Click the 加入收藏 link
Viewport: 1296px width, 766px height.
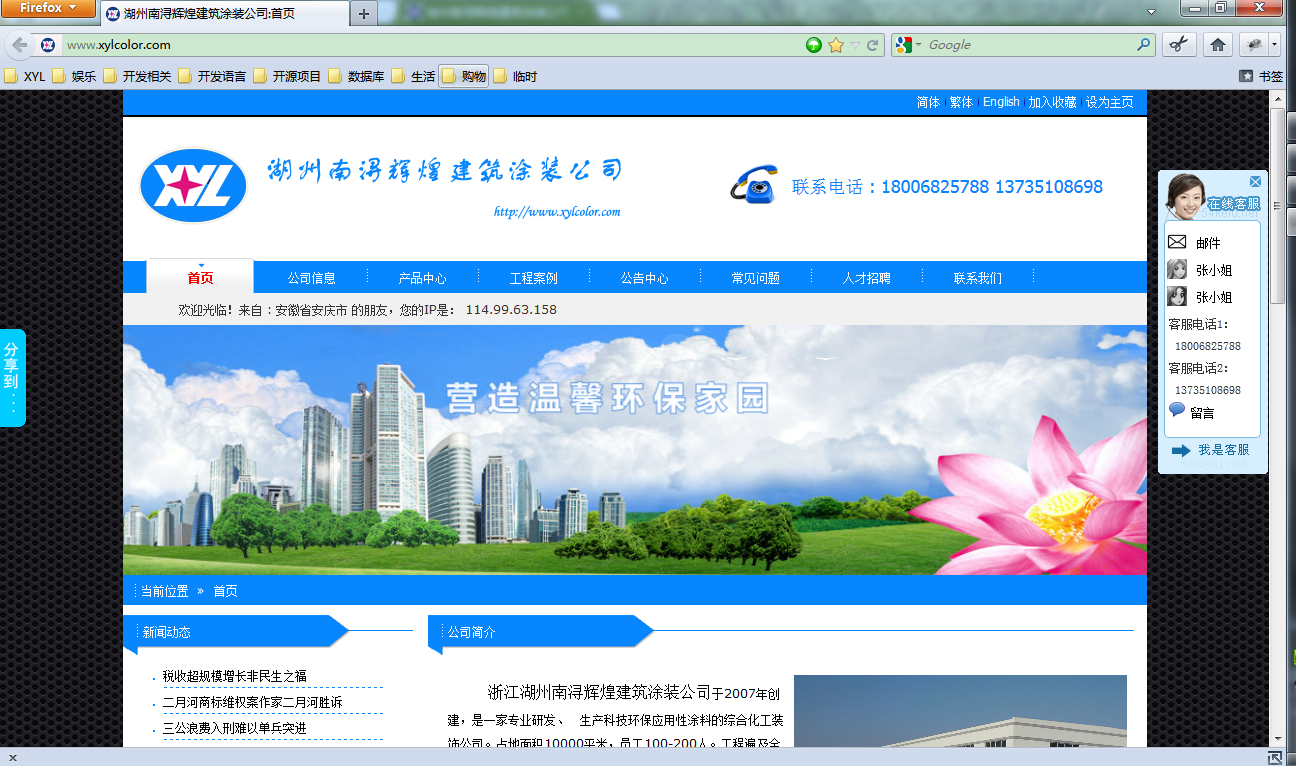click(x=1052, y=102)
